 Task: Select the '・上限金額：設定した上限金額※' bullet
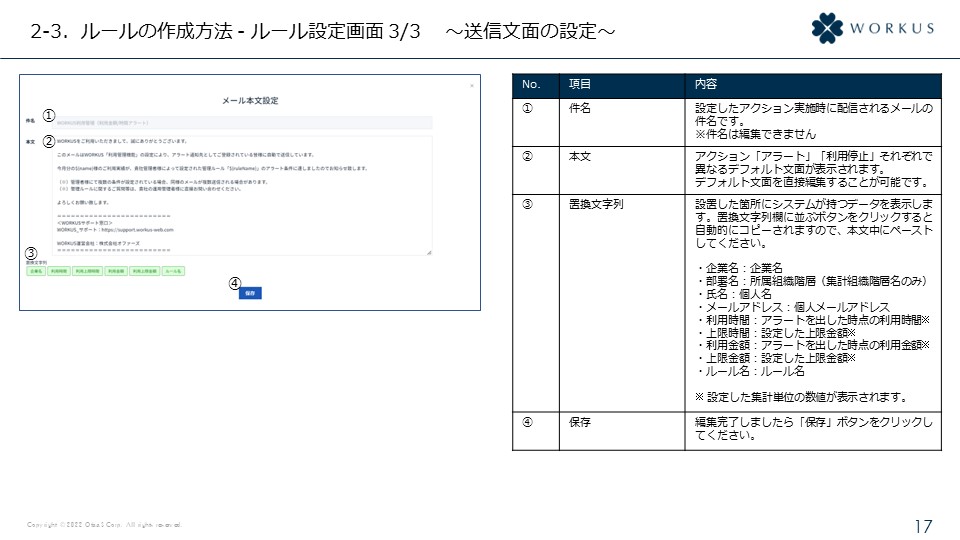click(x=776, y=358)
